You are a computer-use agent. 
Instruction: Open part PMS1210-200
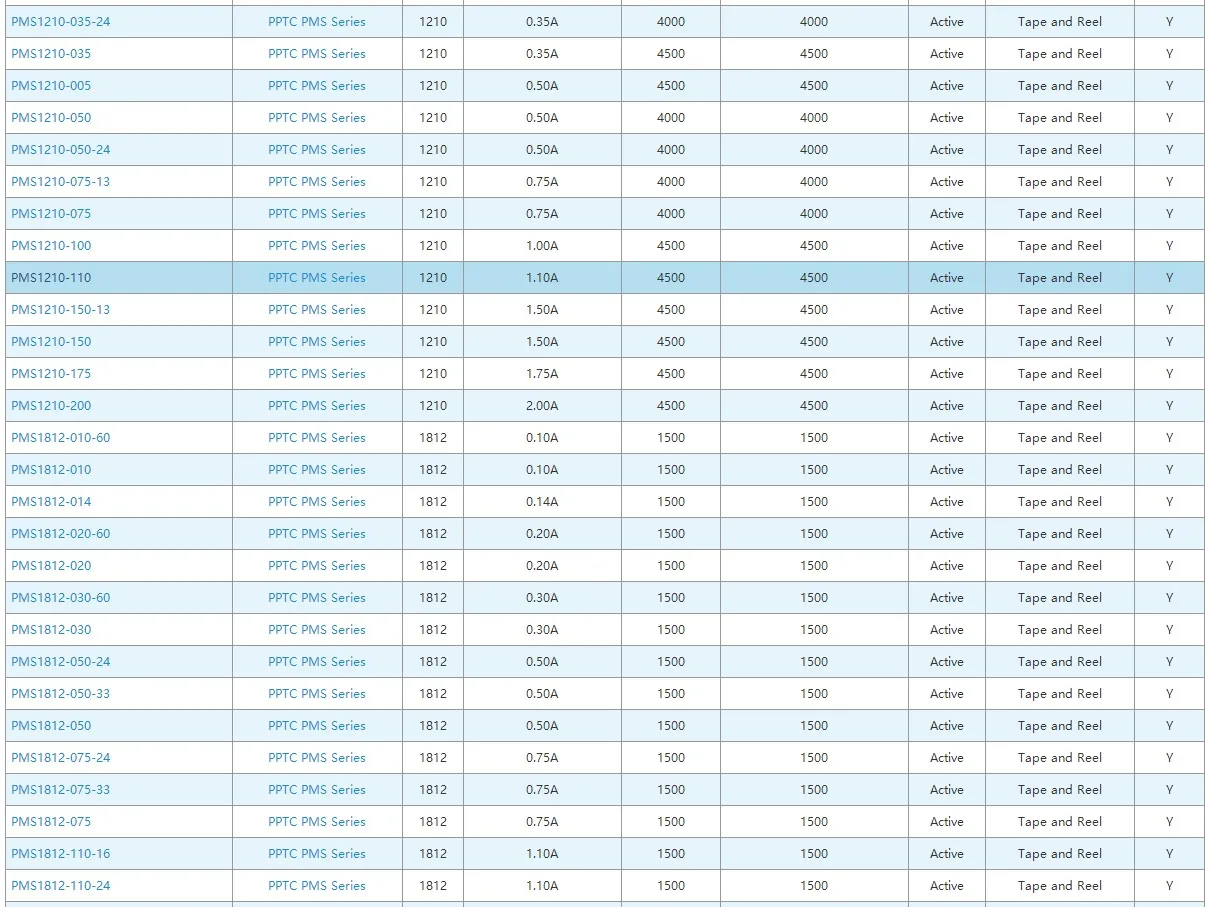51,406
